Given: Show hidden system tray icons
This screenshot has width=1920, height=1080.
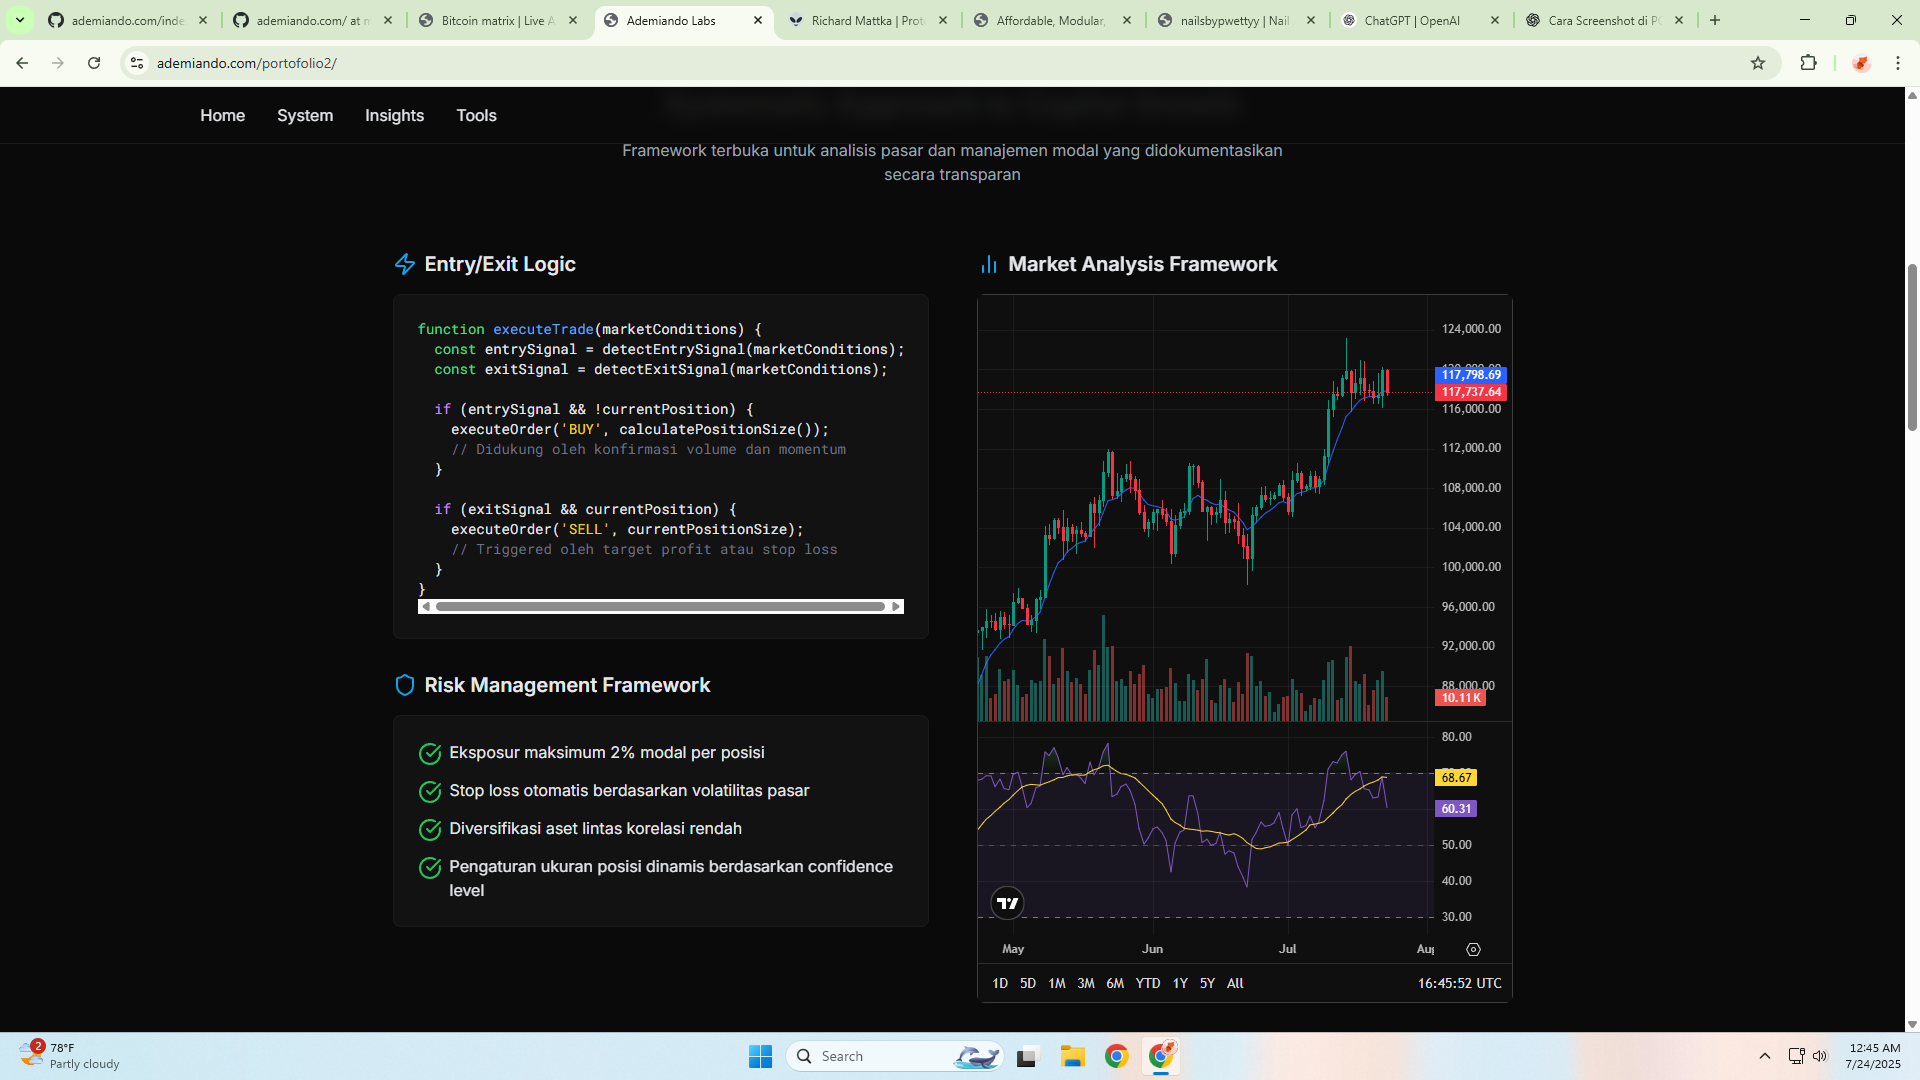Looking at the screenshot, I should point(1765,1056).
